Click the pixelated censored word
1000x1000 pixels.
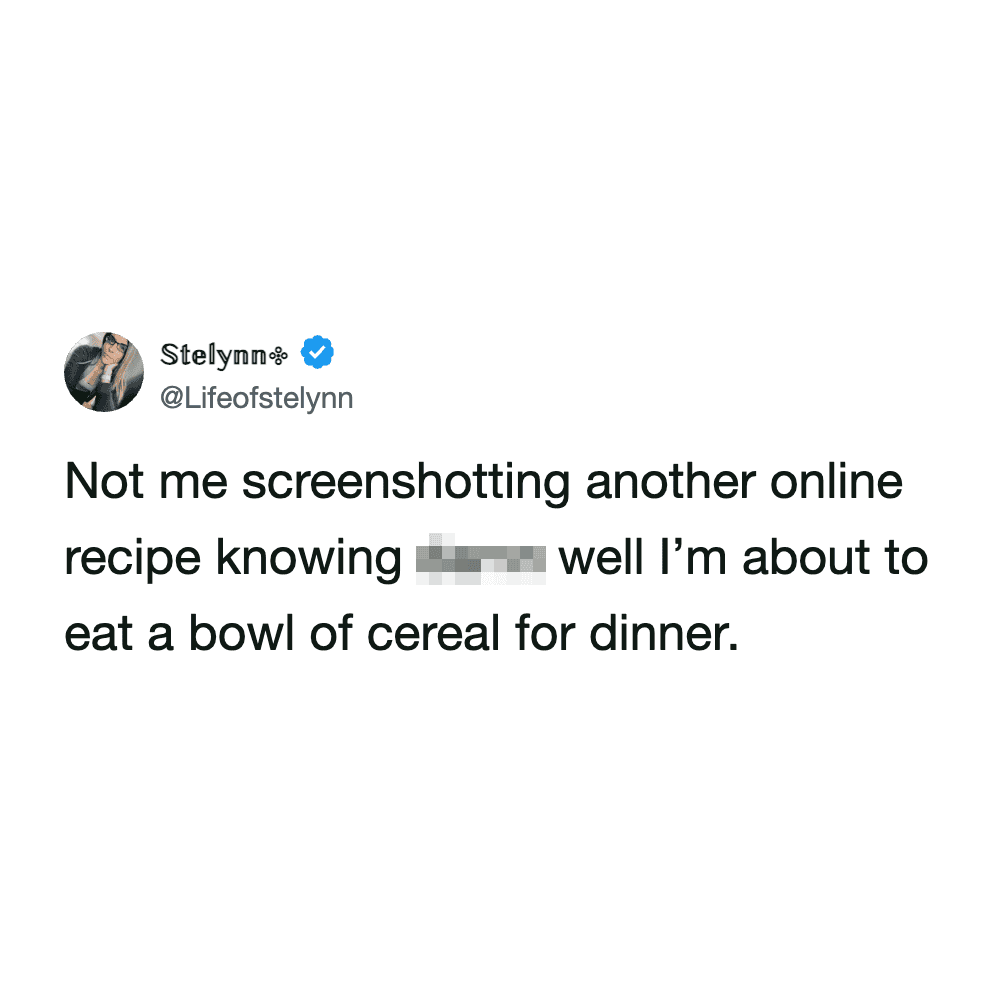point(481,559)
